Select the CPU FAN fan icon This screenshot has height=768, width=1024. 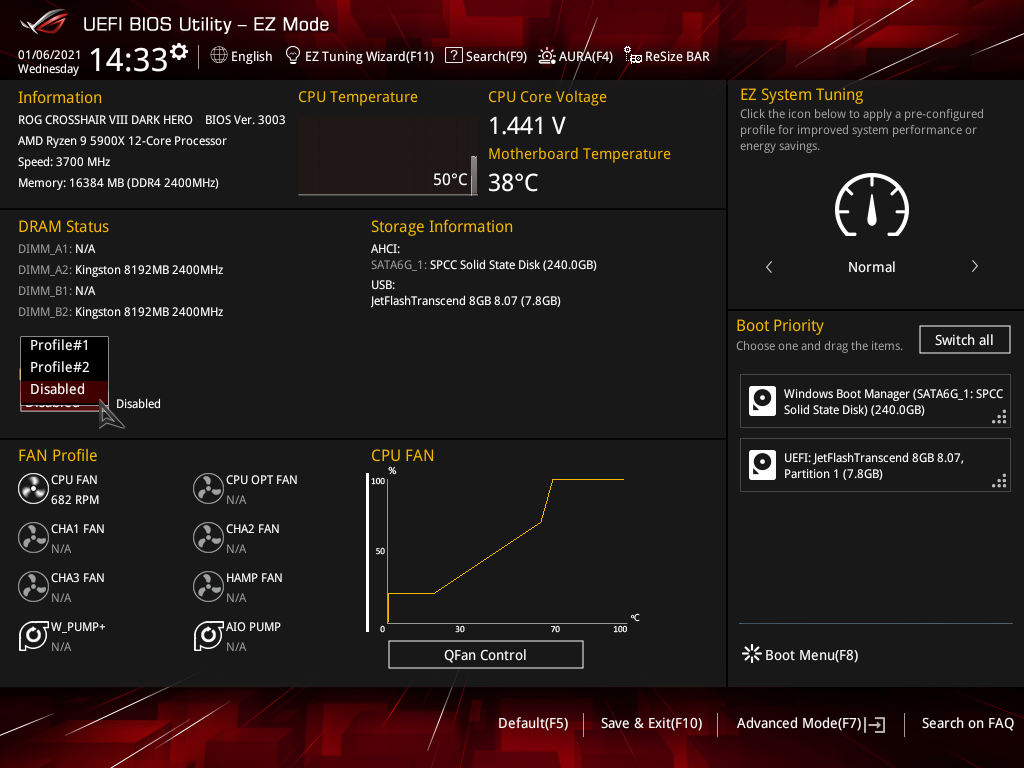tap(33, 488)
